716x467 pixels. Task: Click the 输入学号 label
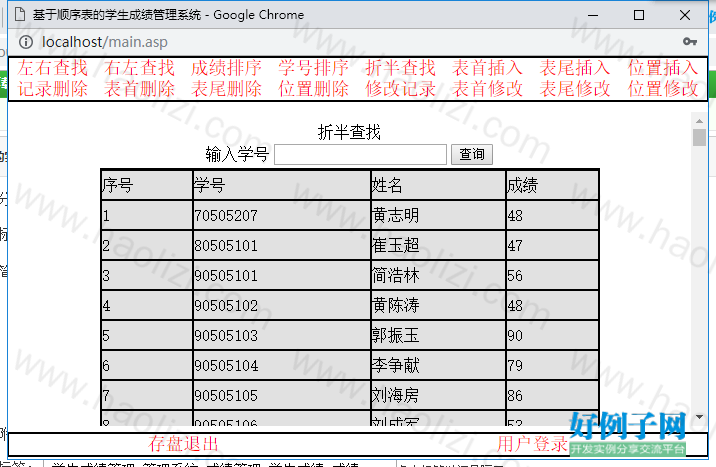pos(237,155)
